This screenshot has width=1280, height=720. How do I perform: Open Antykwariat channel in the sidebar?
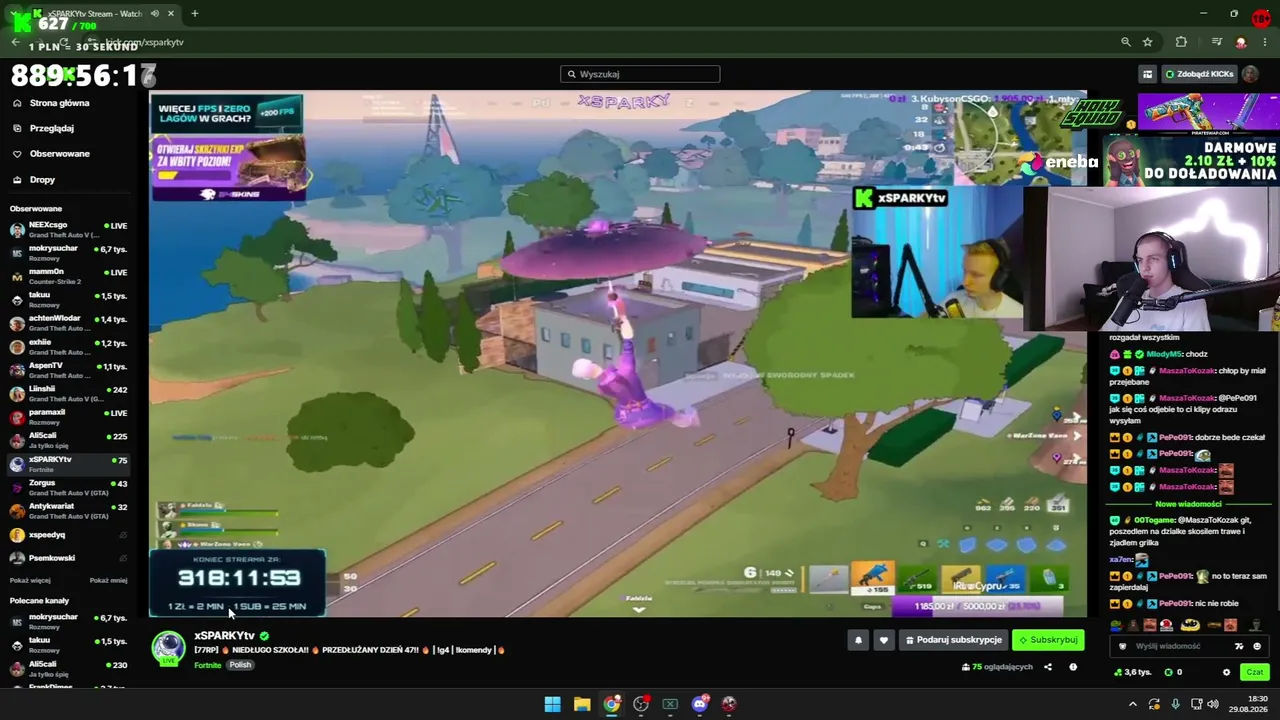pyautogui.click(x=68, y=510)
